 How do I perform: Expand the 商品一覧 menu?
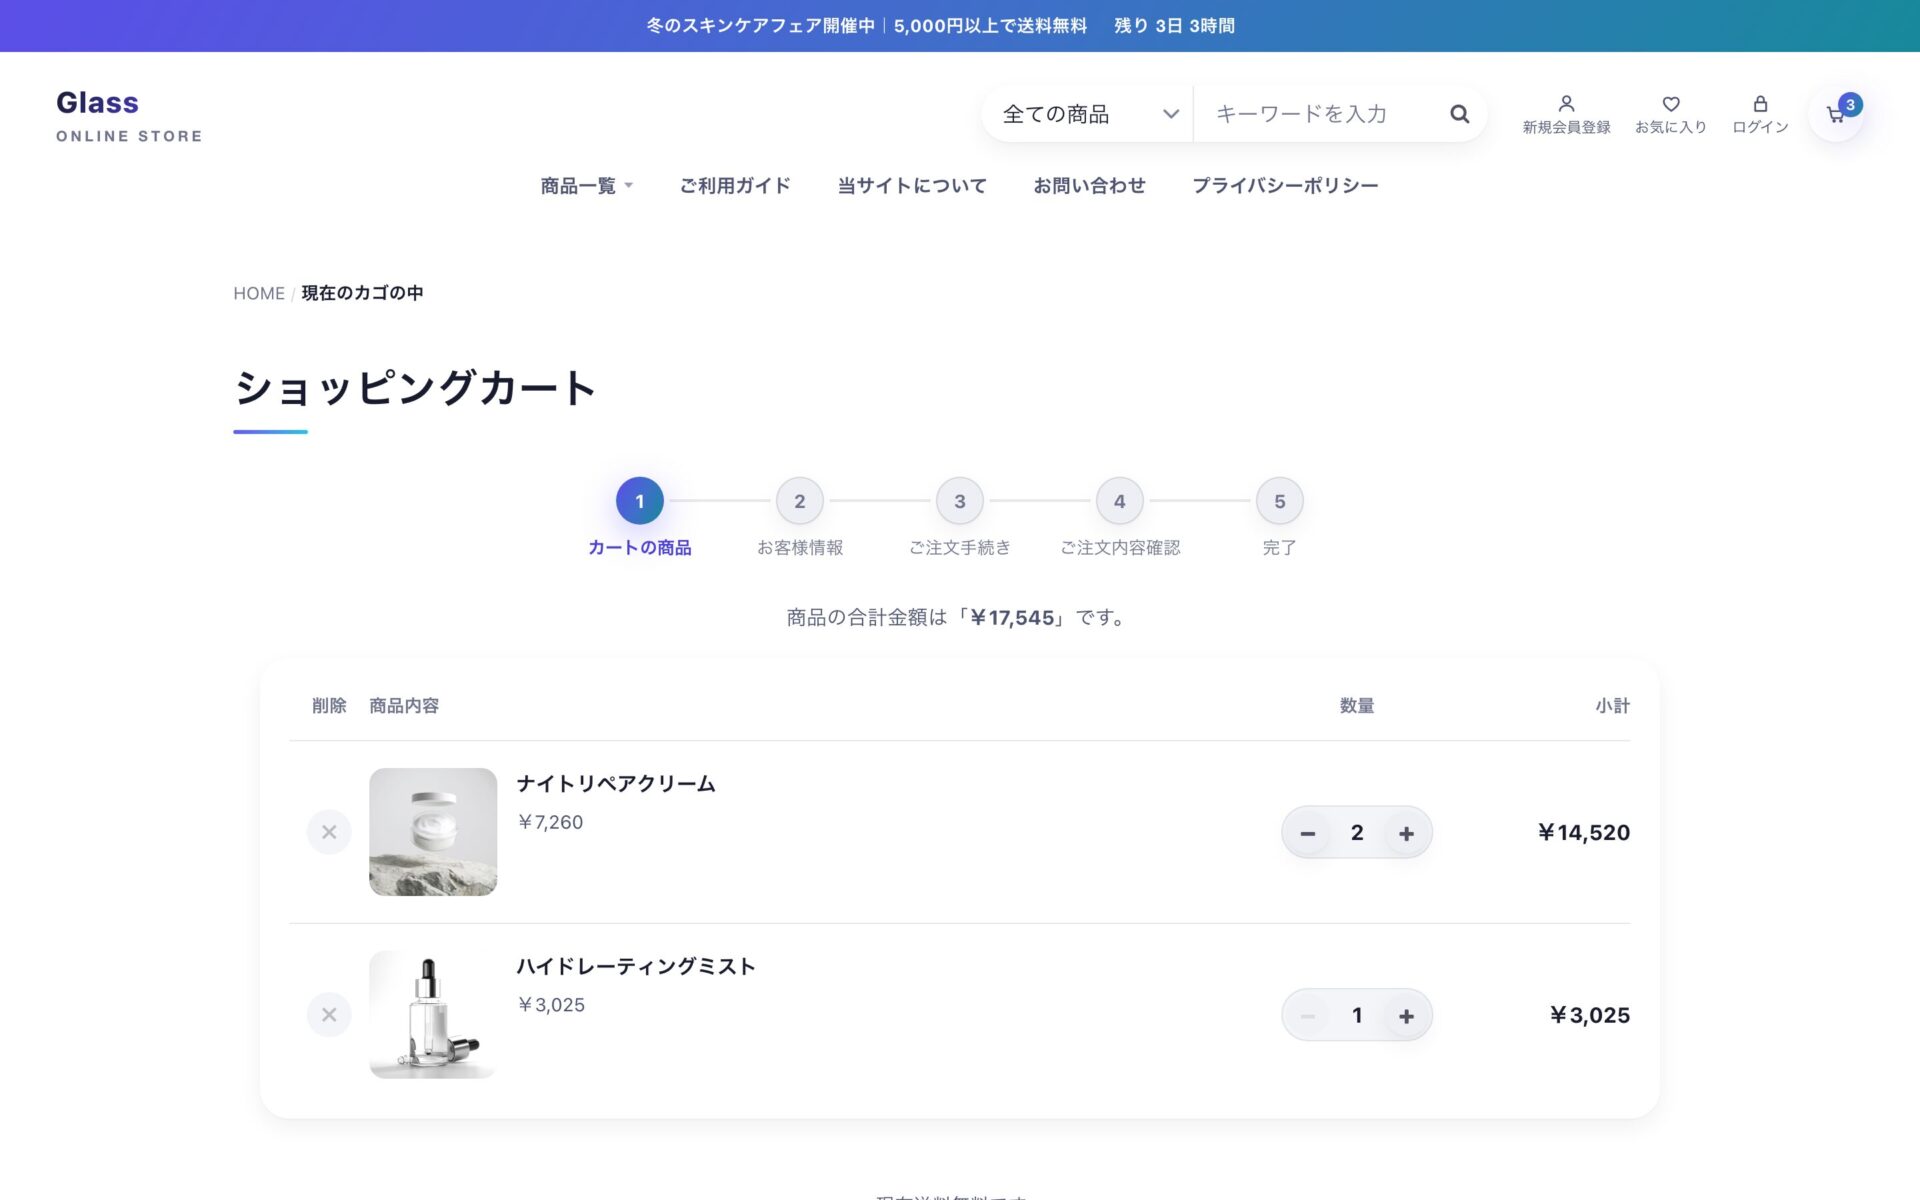[x=586, y=185]
